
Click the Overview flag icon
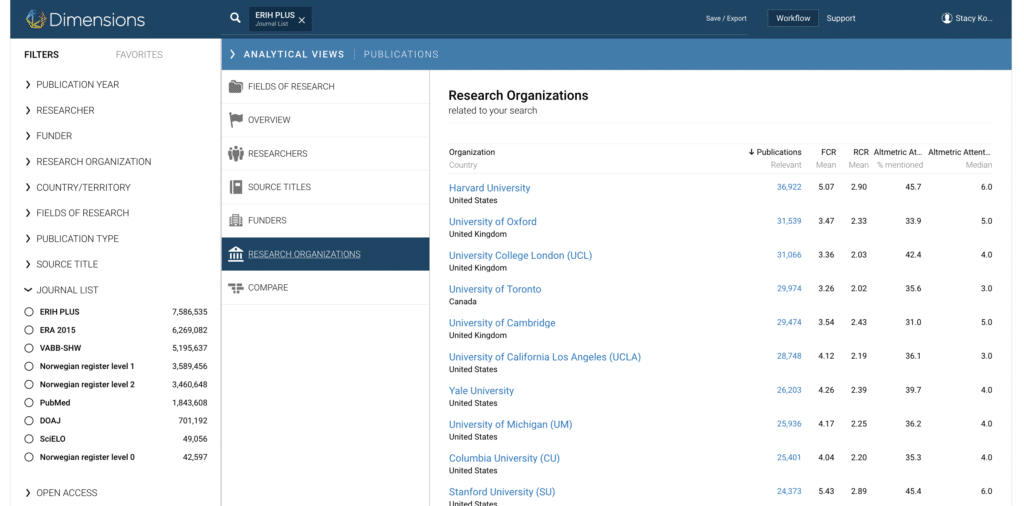tap(236, 120)
